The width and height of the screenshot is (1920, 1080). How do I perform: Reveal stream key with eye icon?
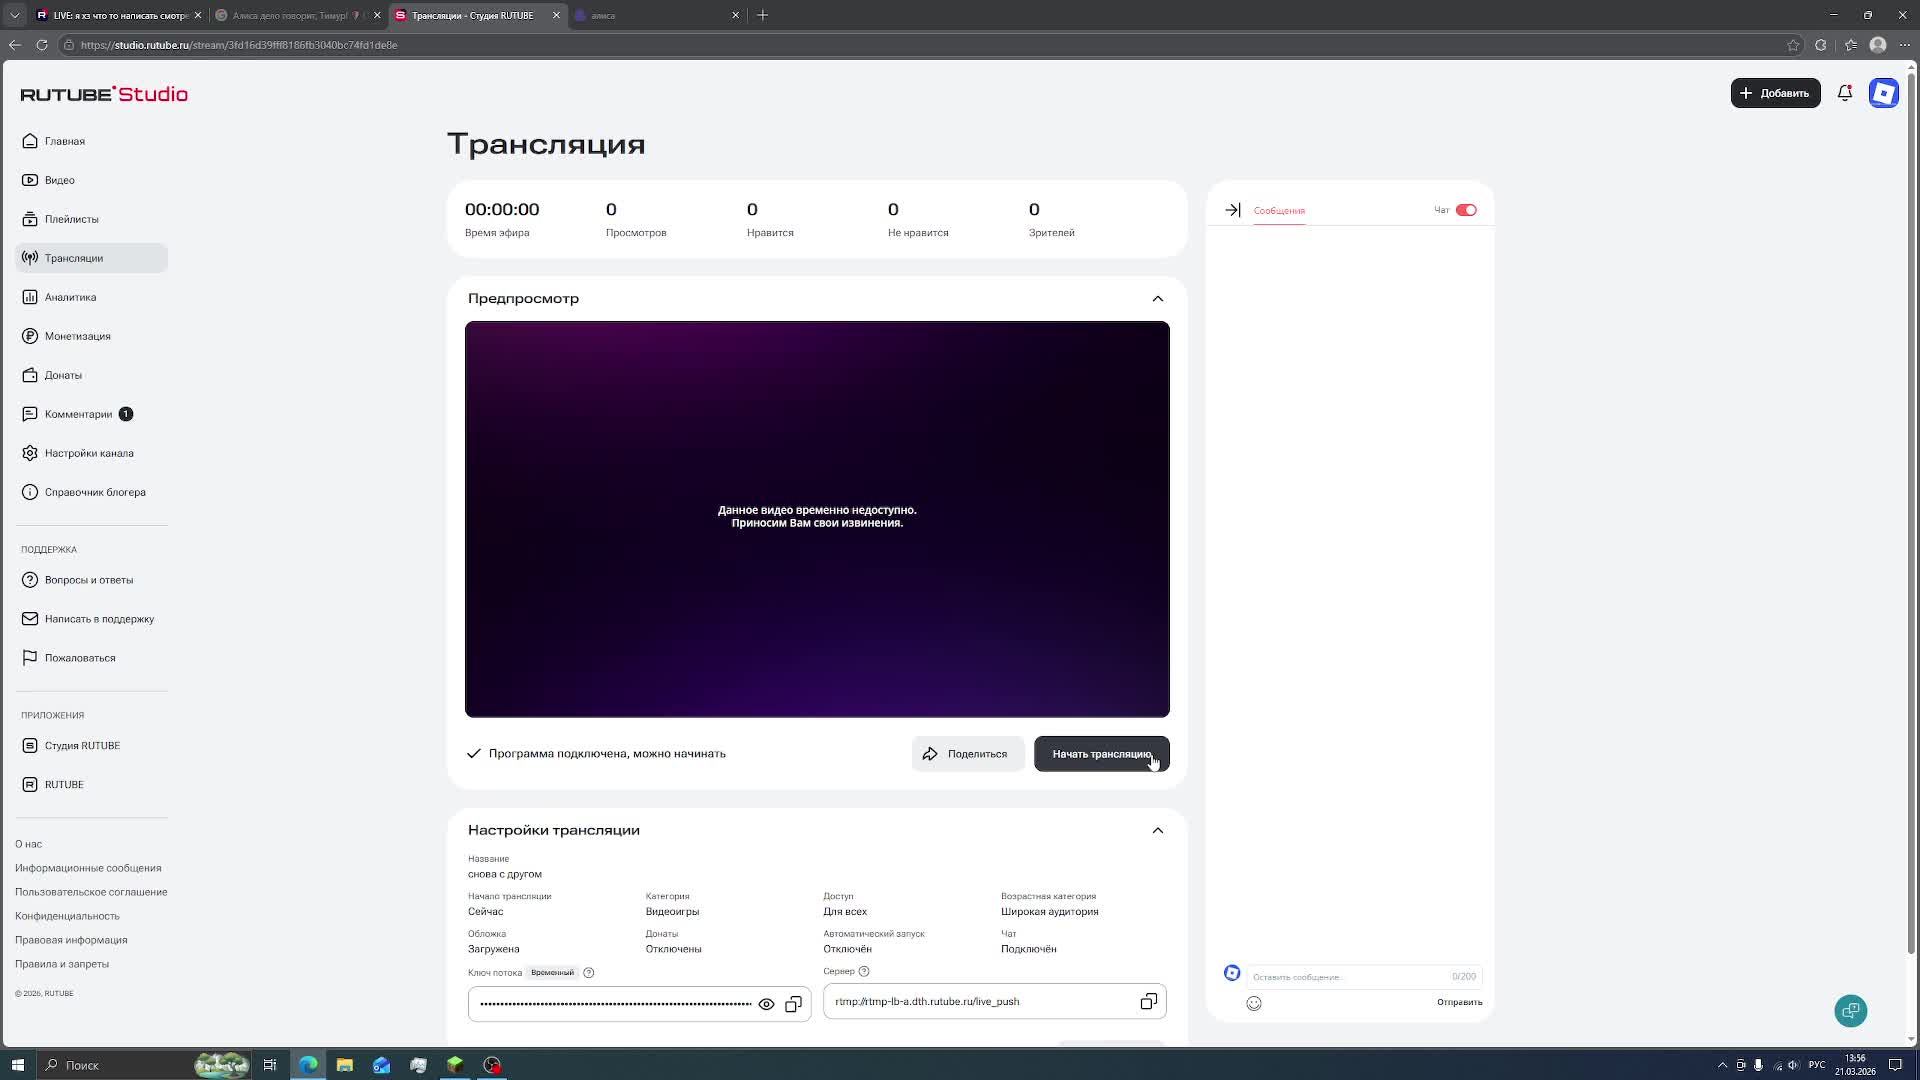pos(766,1004)
